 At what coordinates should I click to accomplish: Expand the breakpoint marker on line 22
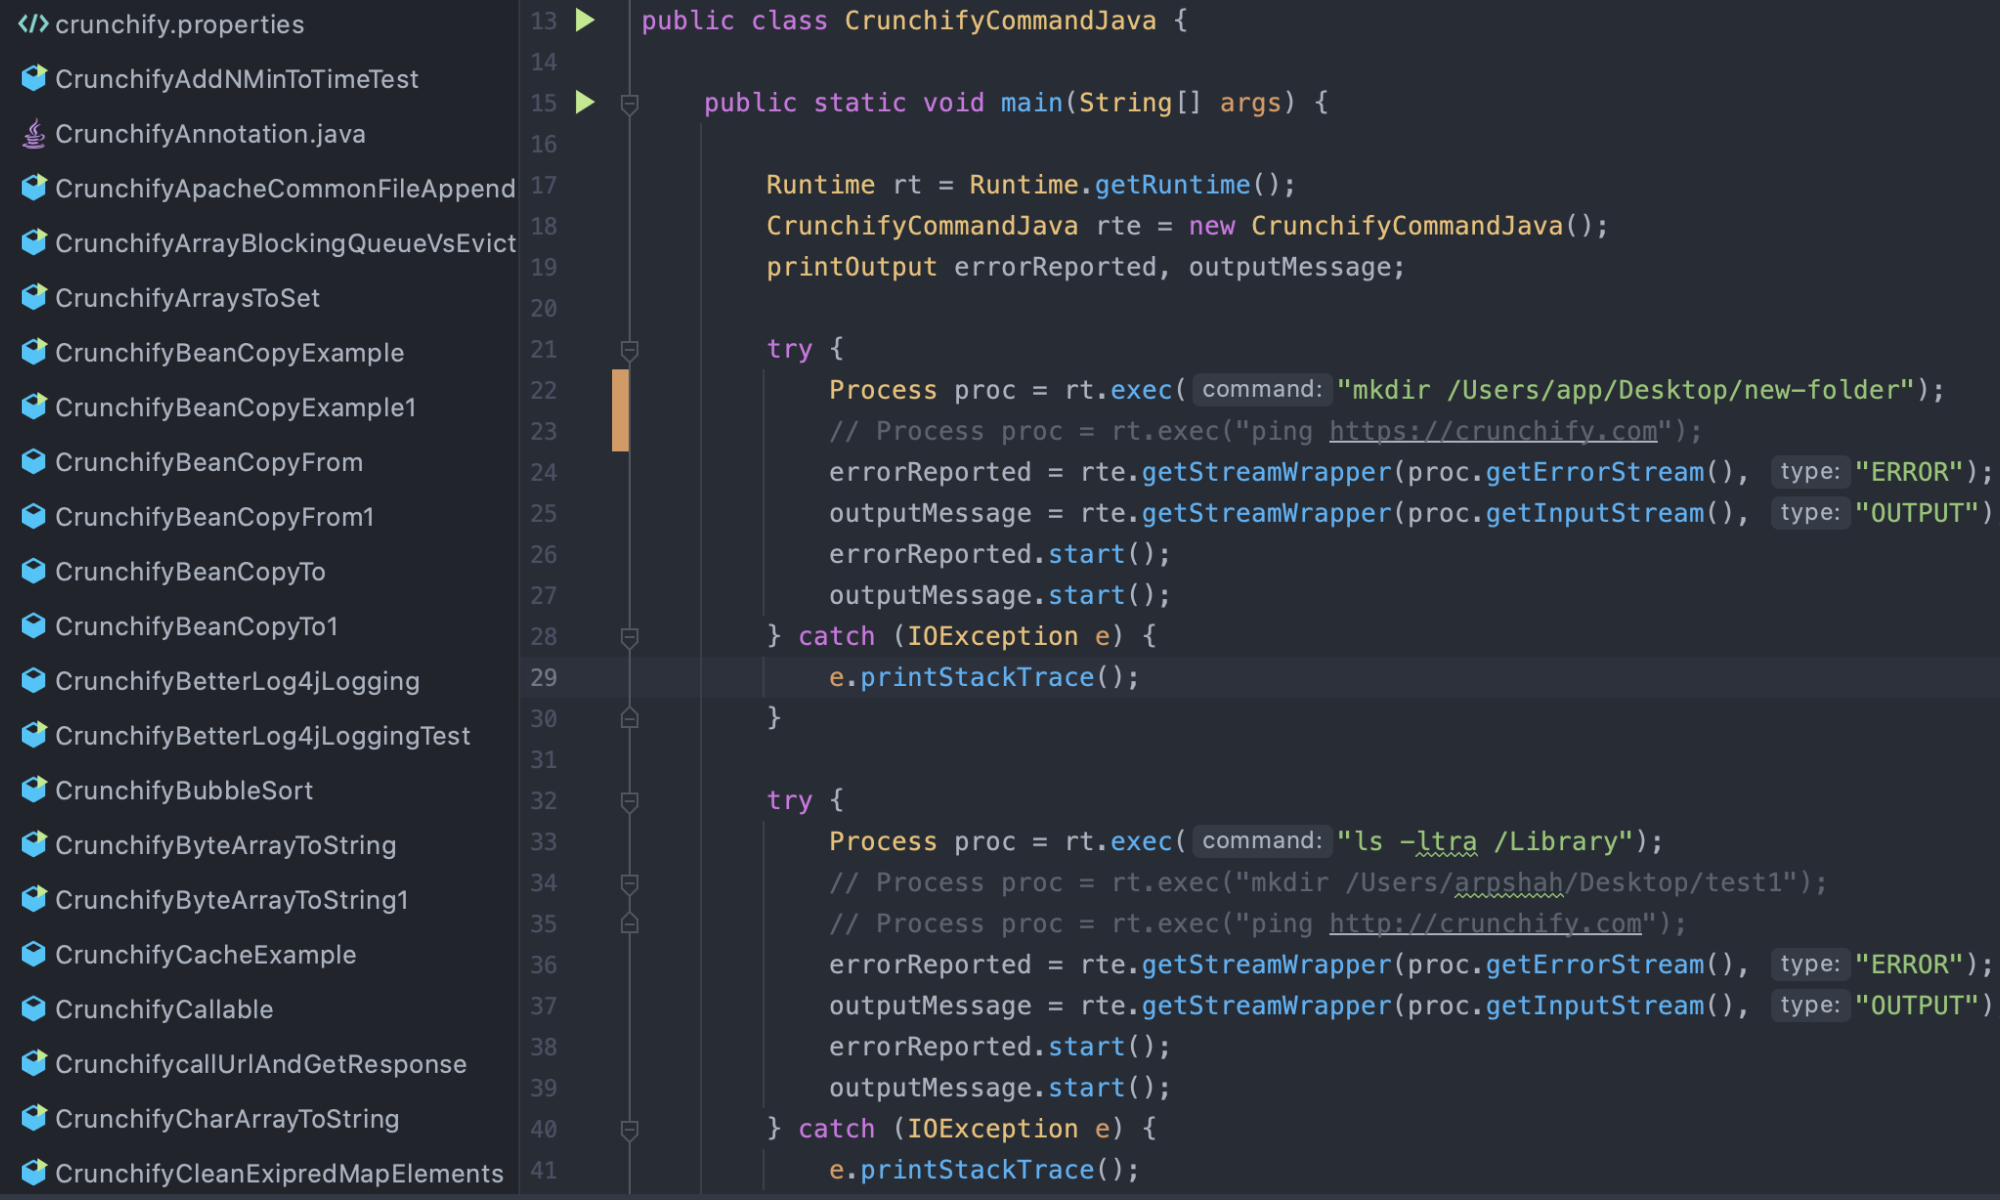[x=617, y=390]
